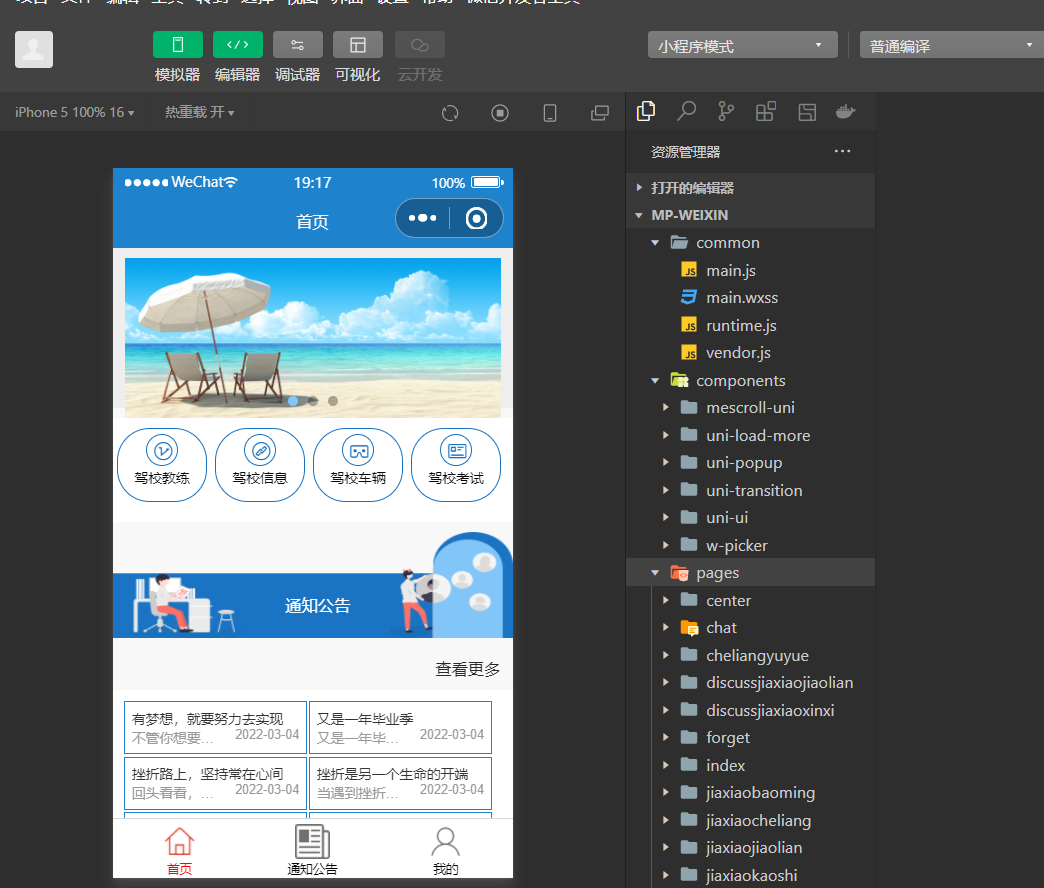
Task: Recompile the project with the refresh icon
Action: tap(449, 112)
